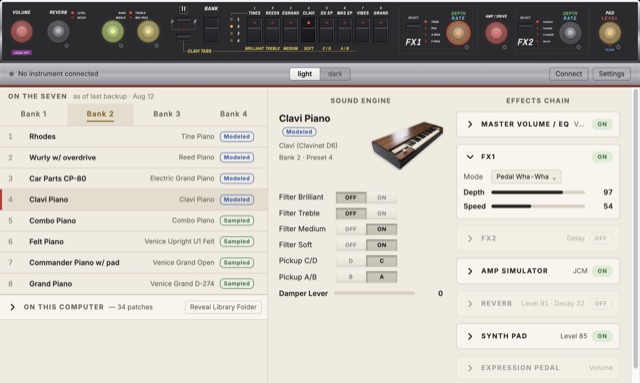Image resolution: width=640 pixels, height=383 pixels.
Task: Select the Wurly w/ overdrive preset
Action: pos(134,158)
